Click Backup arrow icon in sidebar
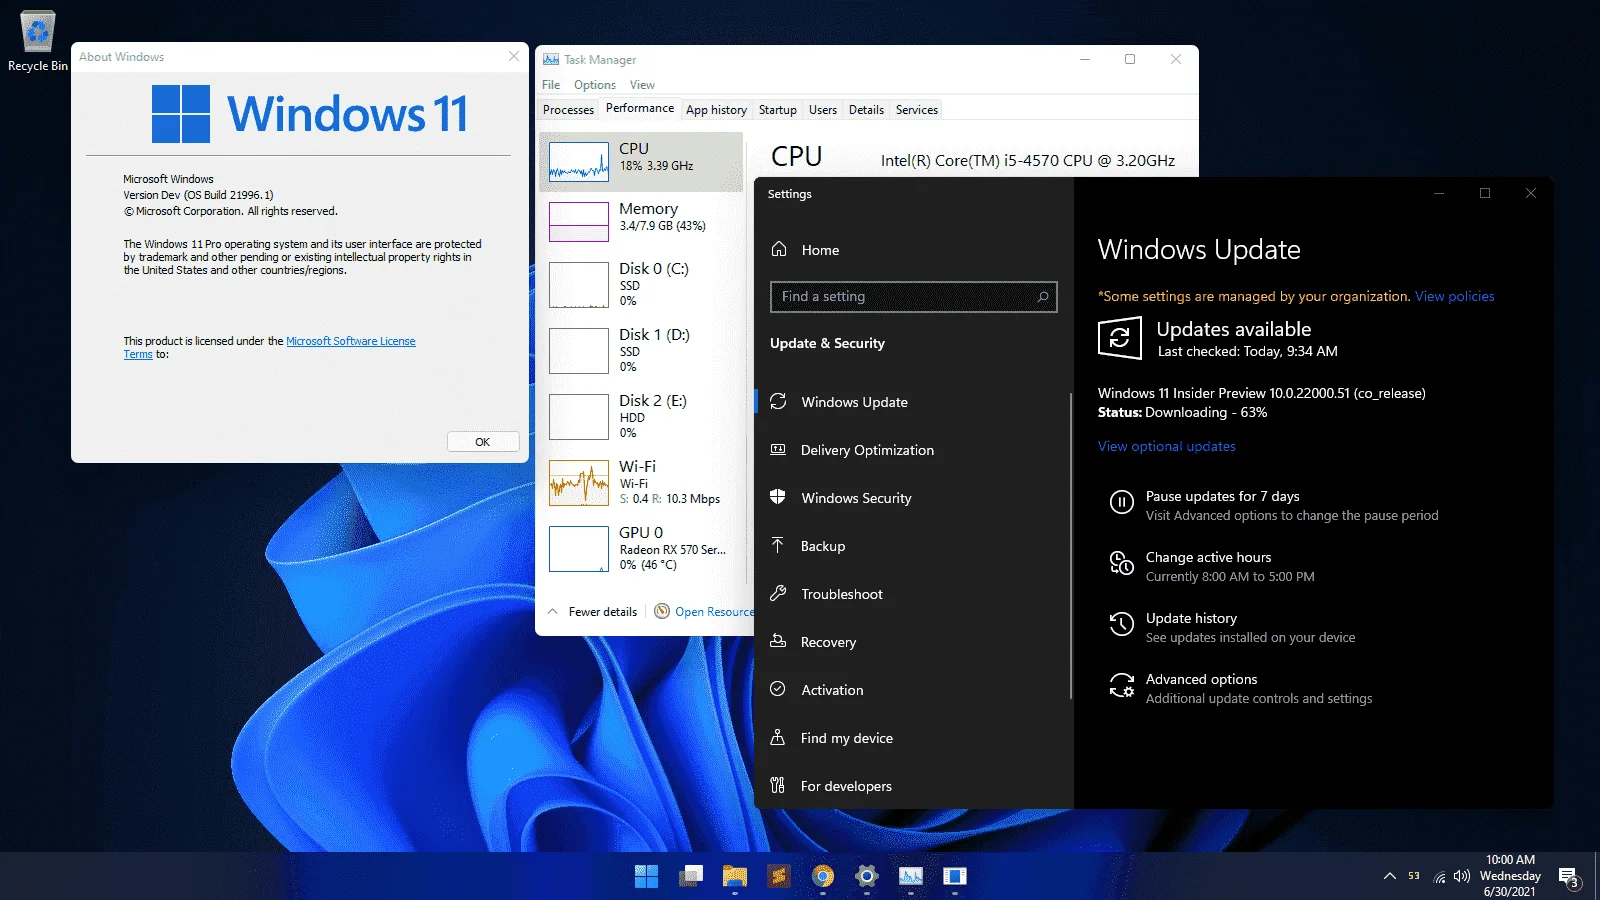Viewport: 1600px width, 900px height. (x=778, y=545)
